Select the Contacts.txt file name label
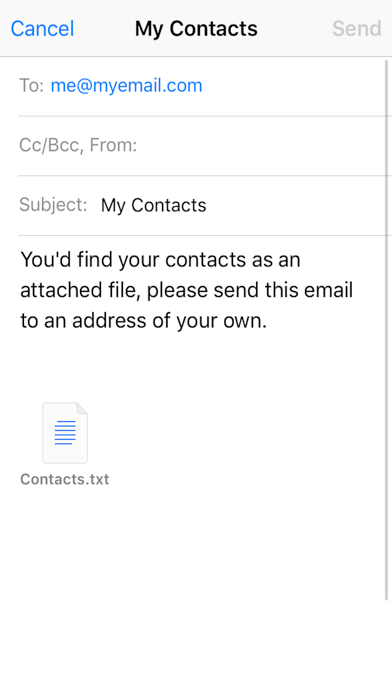This screenshot has width=392, height=696. click(65, 479)
